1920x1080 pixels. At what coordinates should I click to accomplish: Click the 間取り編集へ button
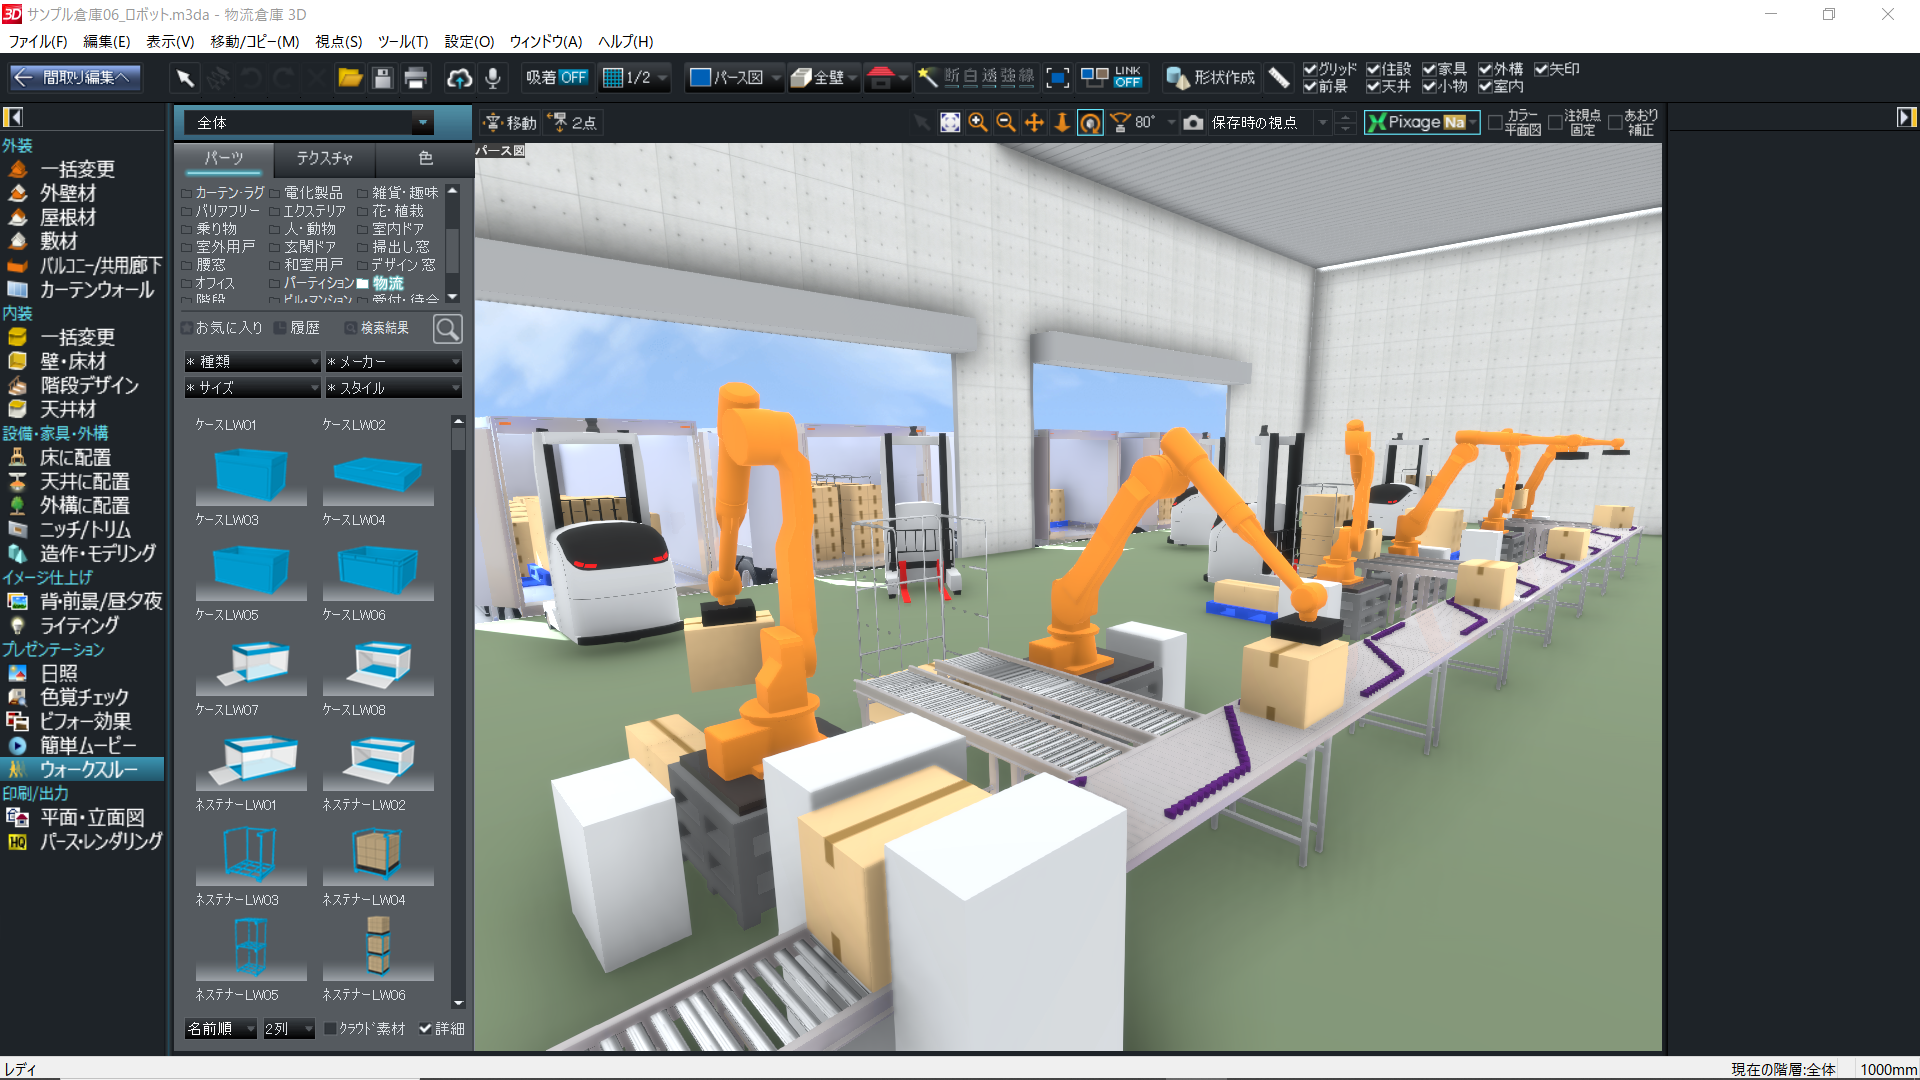75,78
